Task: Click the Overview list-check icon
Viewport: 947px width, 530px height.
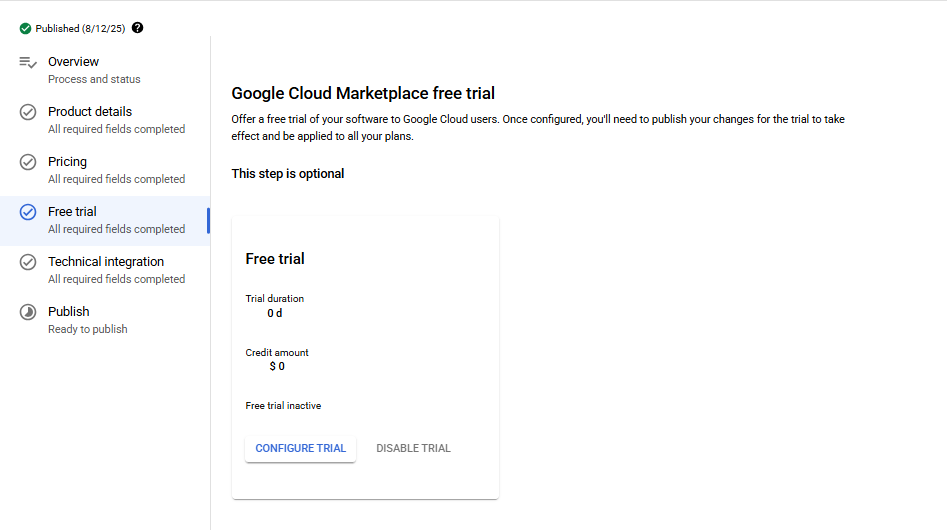Action: 28,62
